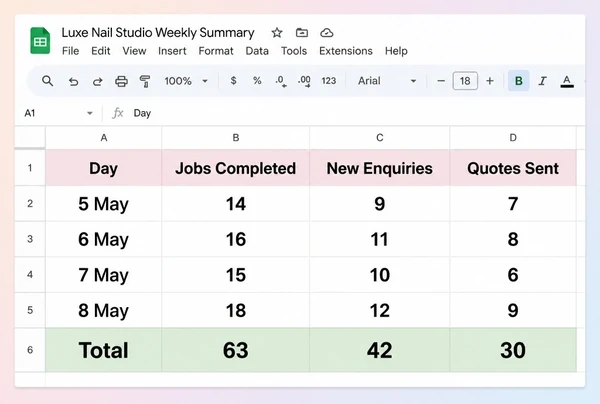Select the Total label cell

click(104, 350)
